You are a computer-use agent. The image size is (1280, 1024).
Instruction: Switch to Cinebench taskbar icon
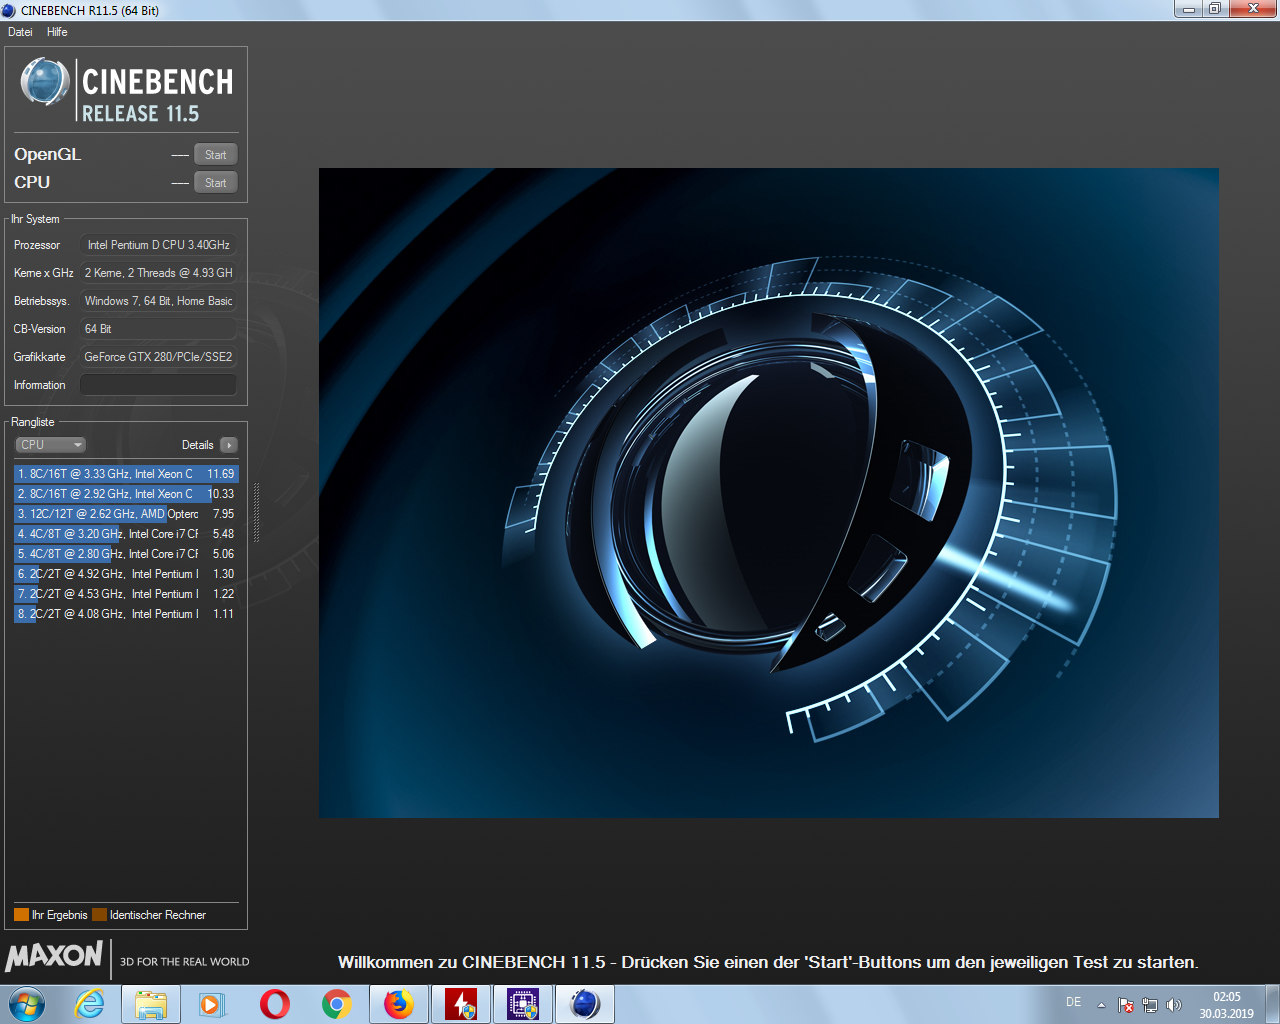click(x=584, y=1004)
